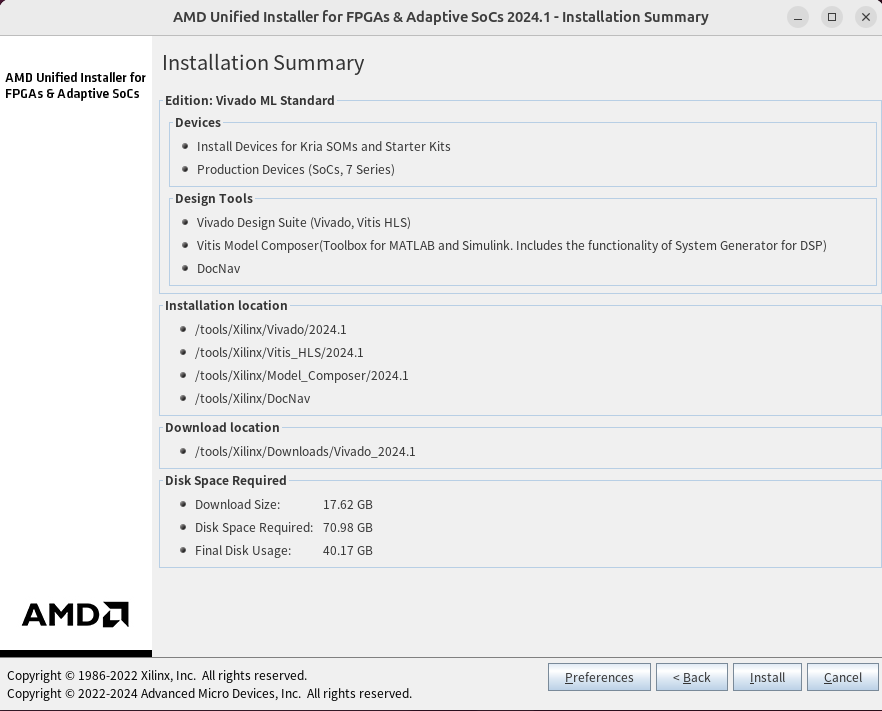Select Production Devices (SoCs, 7 Series) entry
882x711 pixels.
coord(295,169)
